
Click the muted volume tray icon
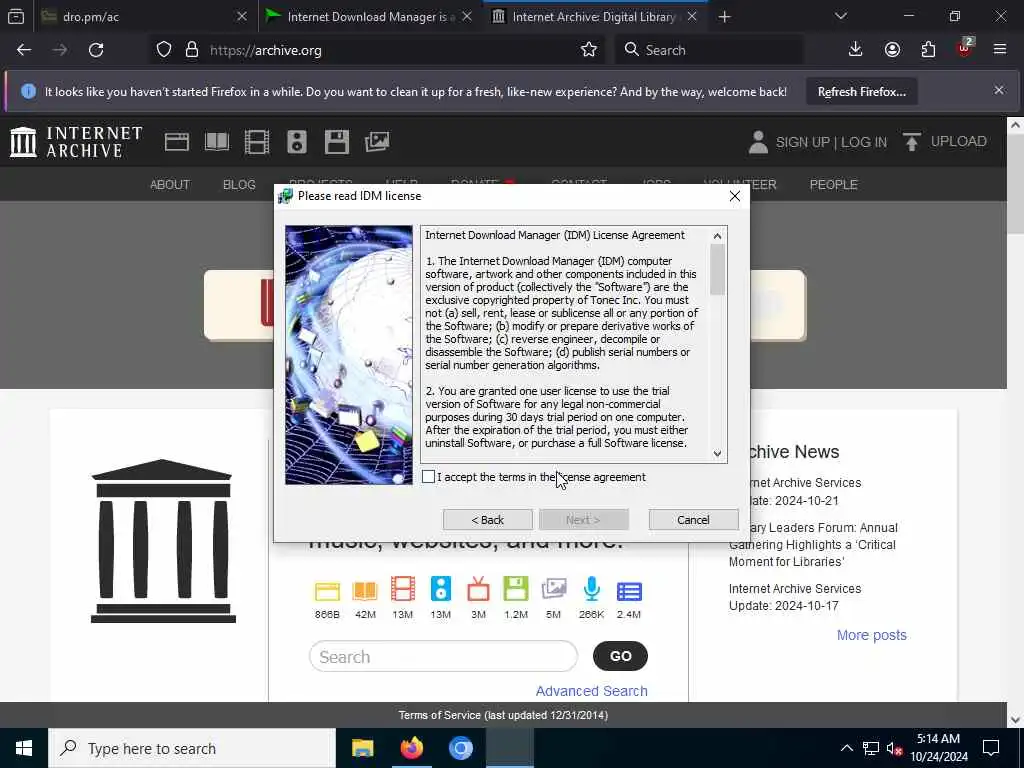pos(894,748)
